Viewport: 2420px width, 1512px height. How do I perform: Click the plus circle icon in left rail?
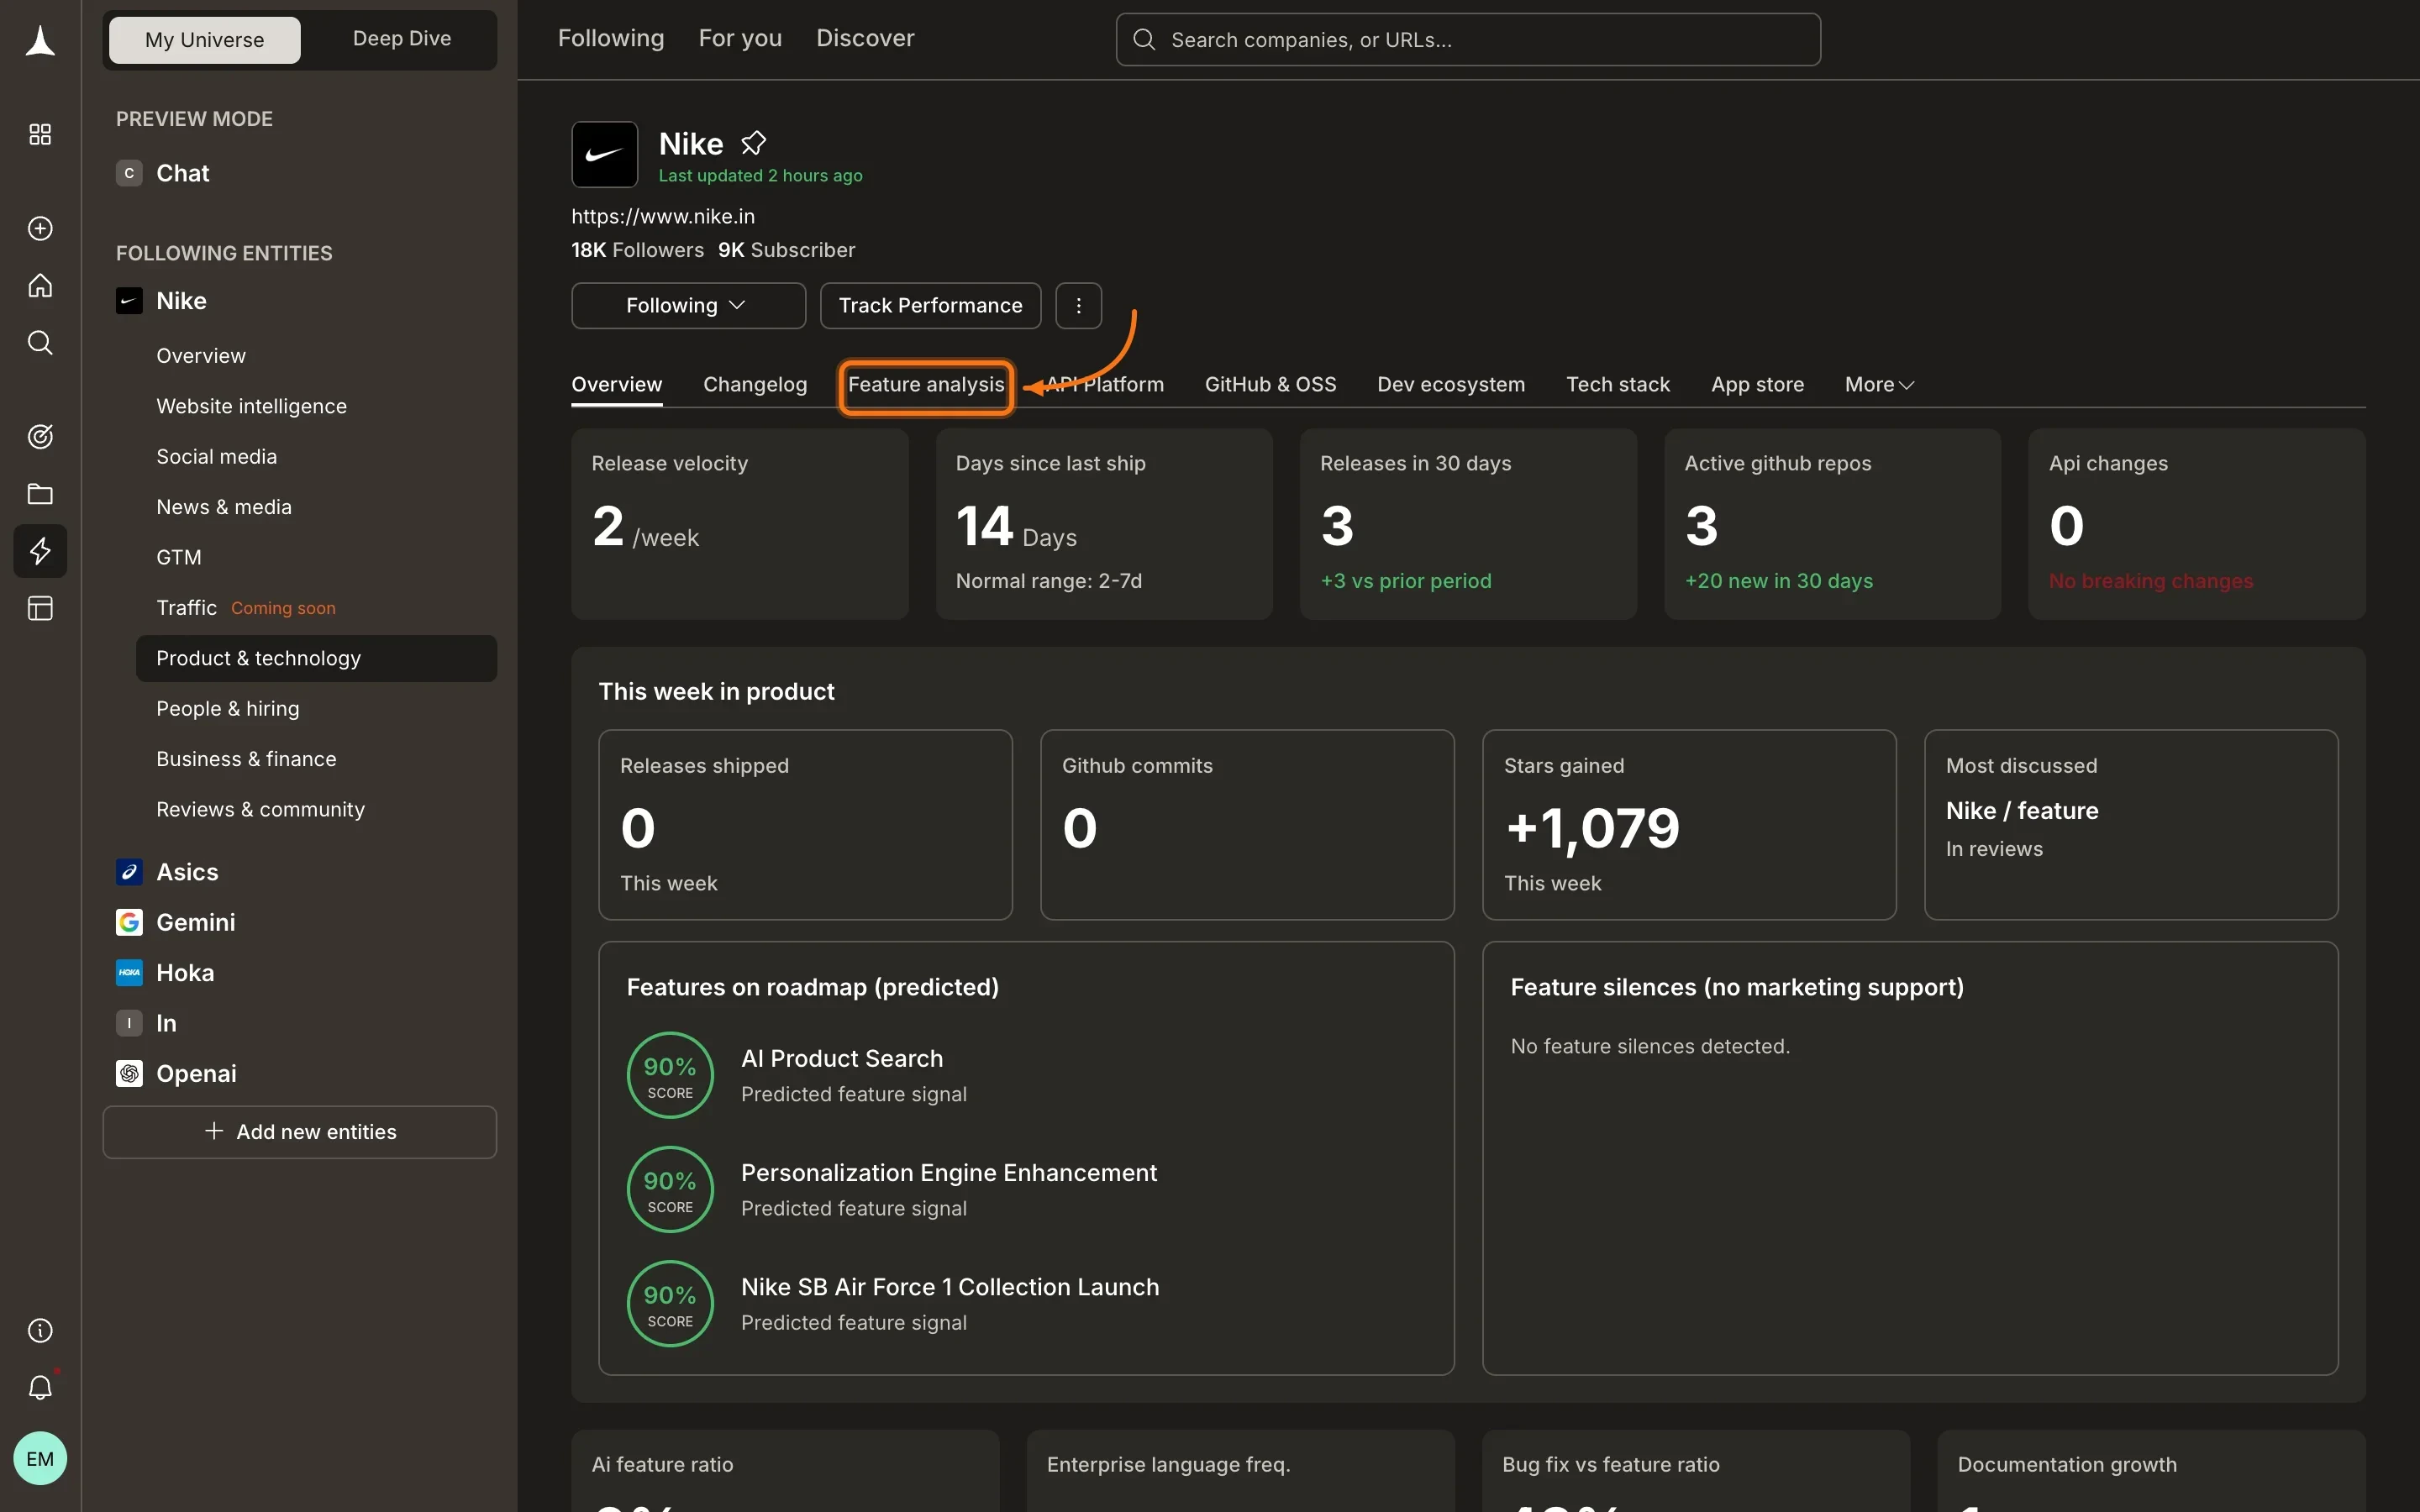(40, 229)
